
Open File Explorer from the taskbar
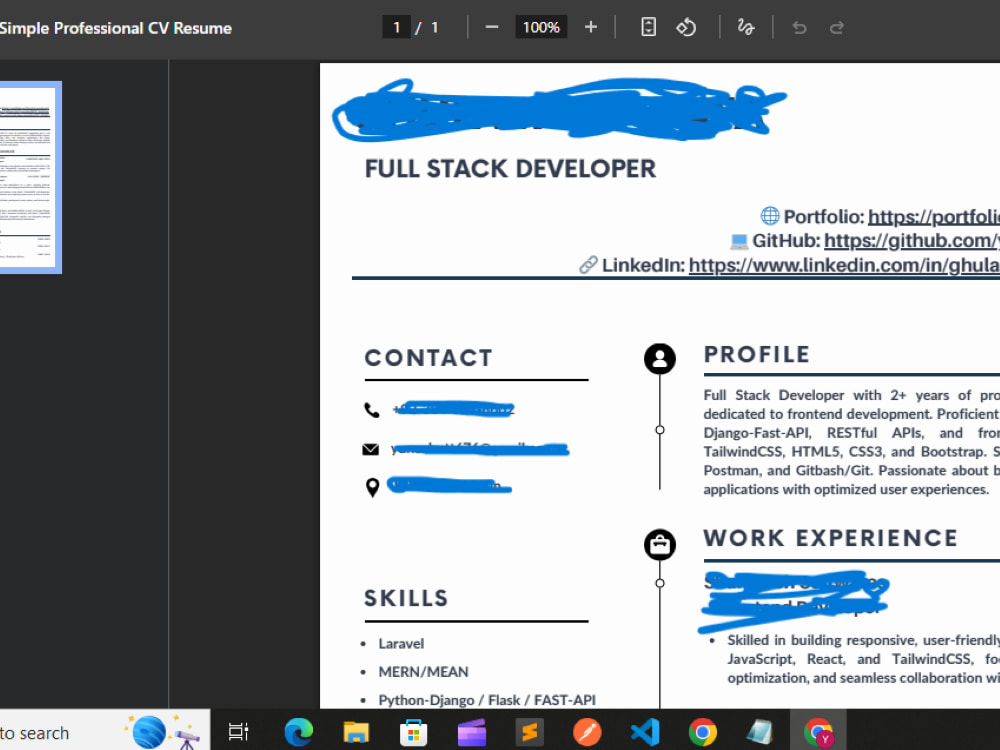(356, 732)
